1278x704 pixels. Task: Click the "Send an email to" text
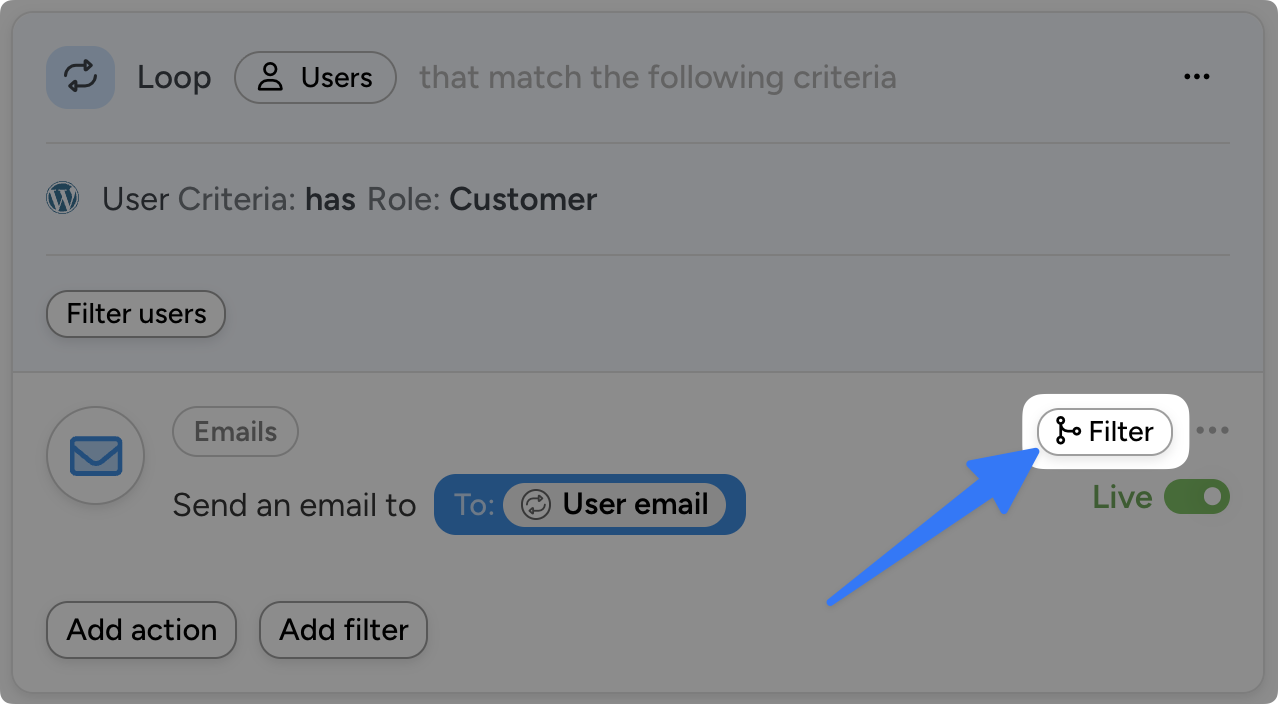point(294,505)
